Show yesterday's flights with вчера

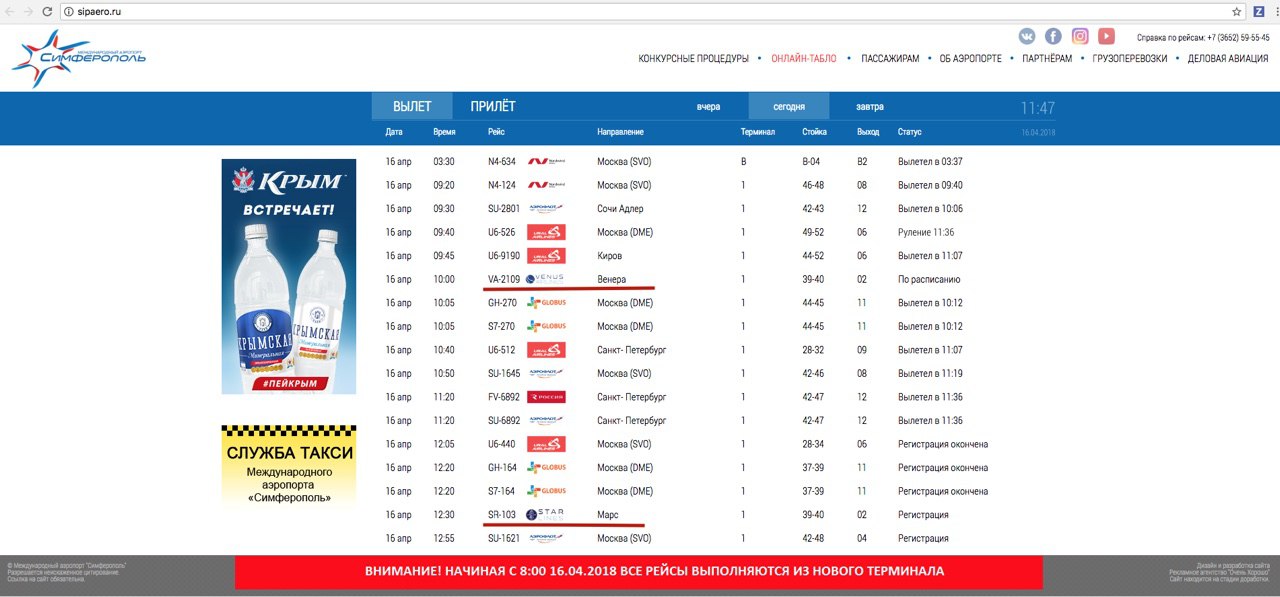pyautogui.click(x=708, y=107)
